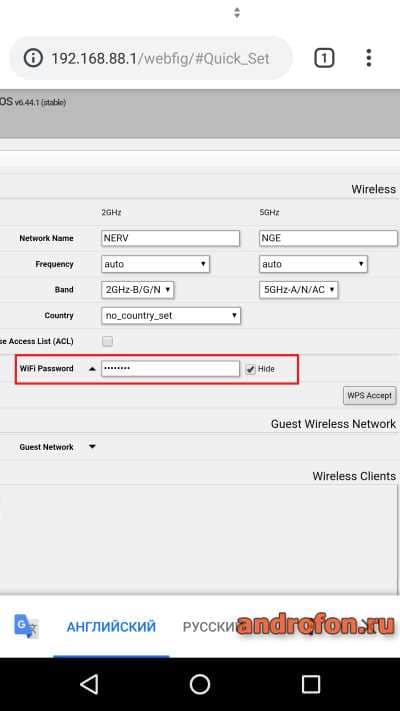This screenshot has height=711, width=400.
Task: Click the 2GHz column label
Action: click(111, 212)
